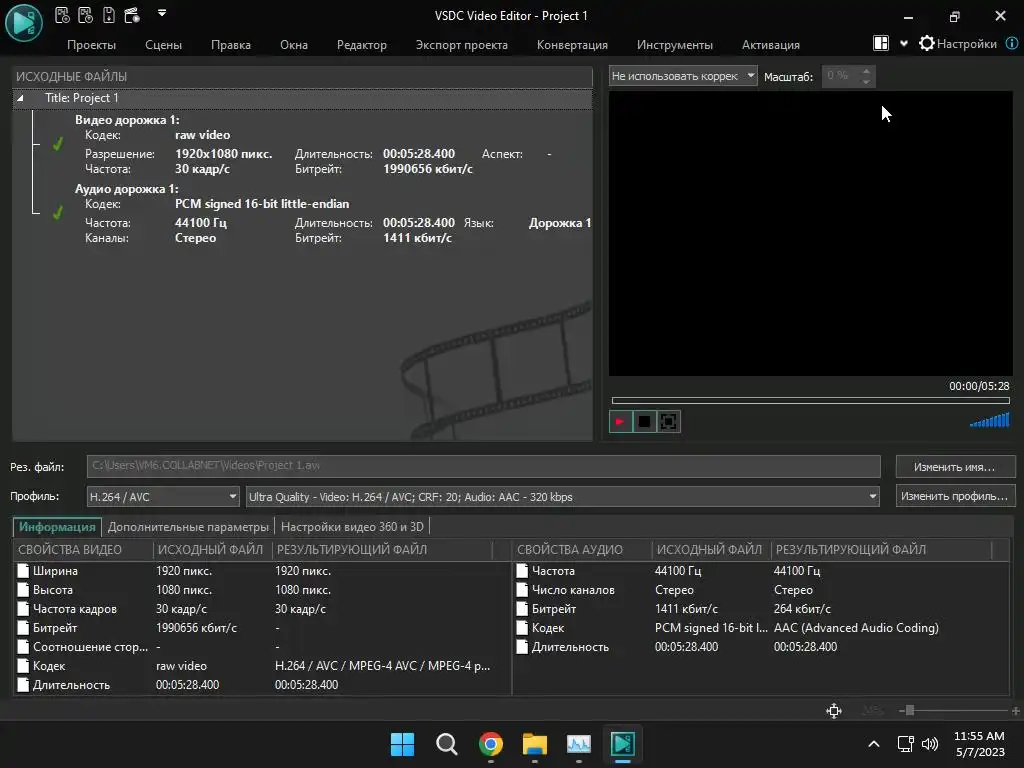The width and height of the screenshot is (1024, 768).
Task: Open the Проекты menu
Action: [91, 44]
